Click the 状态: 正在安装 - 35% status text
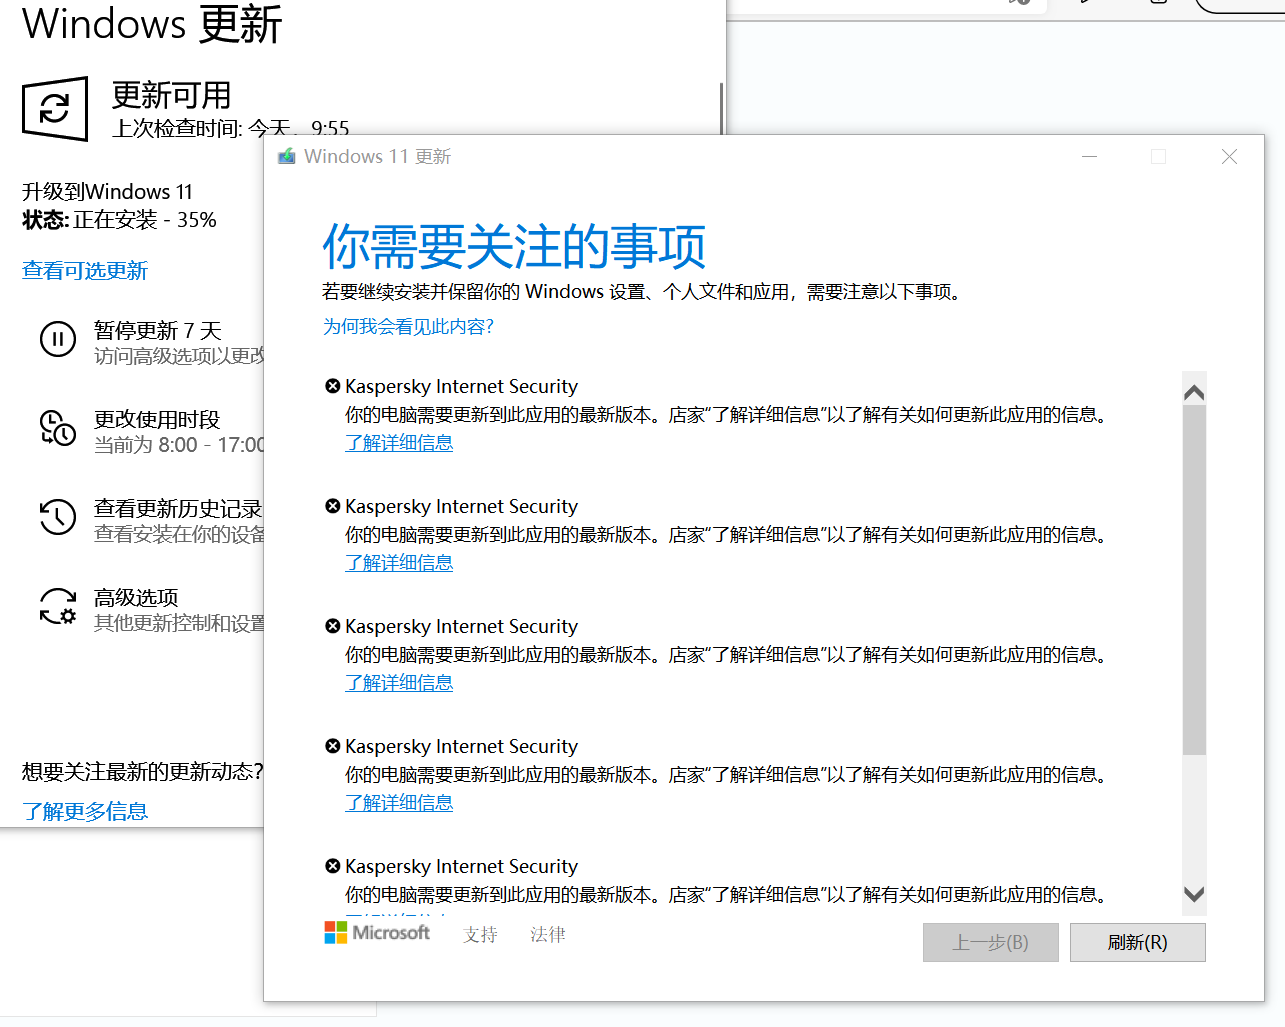Screen dimensions: 1285x1027 point(119,220)
